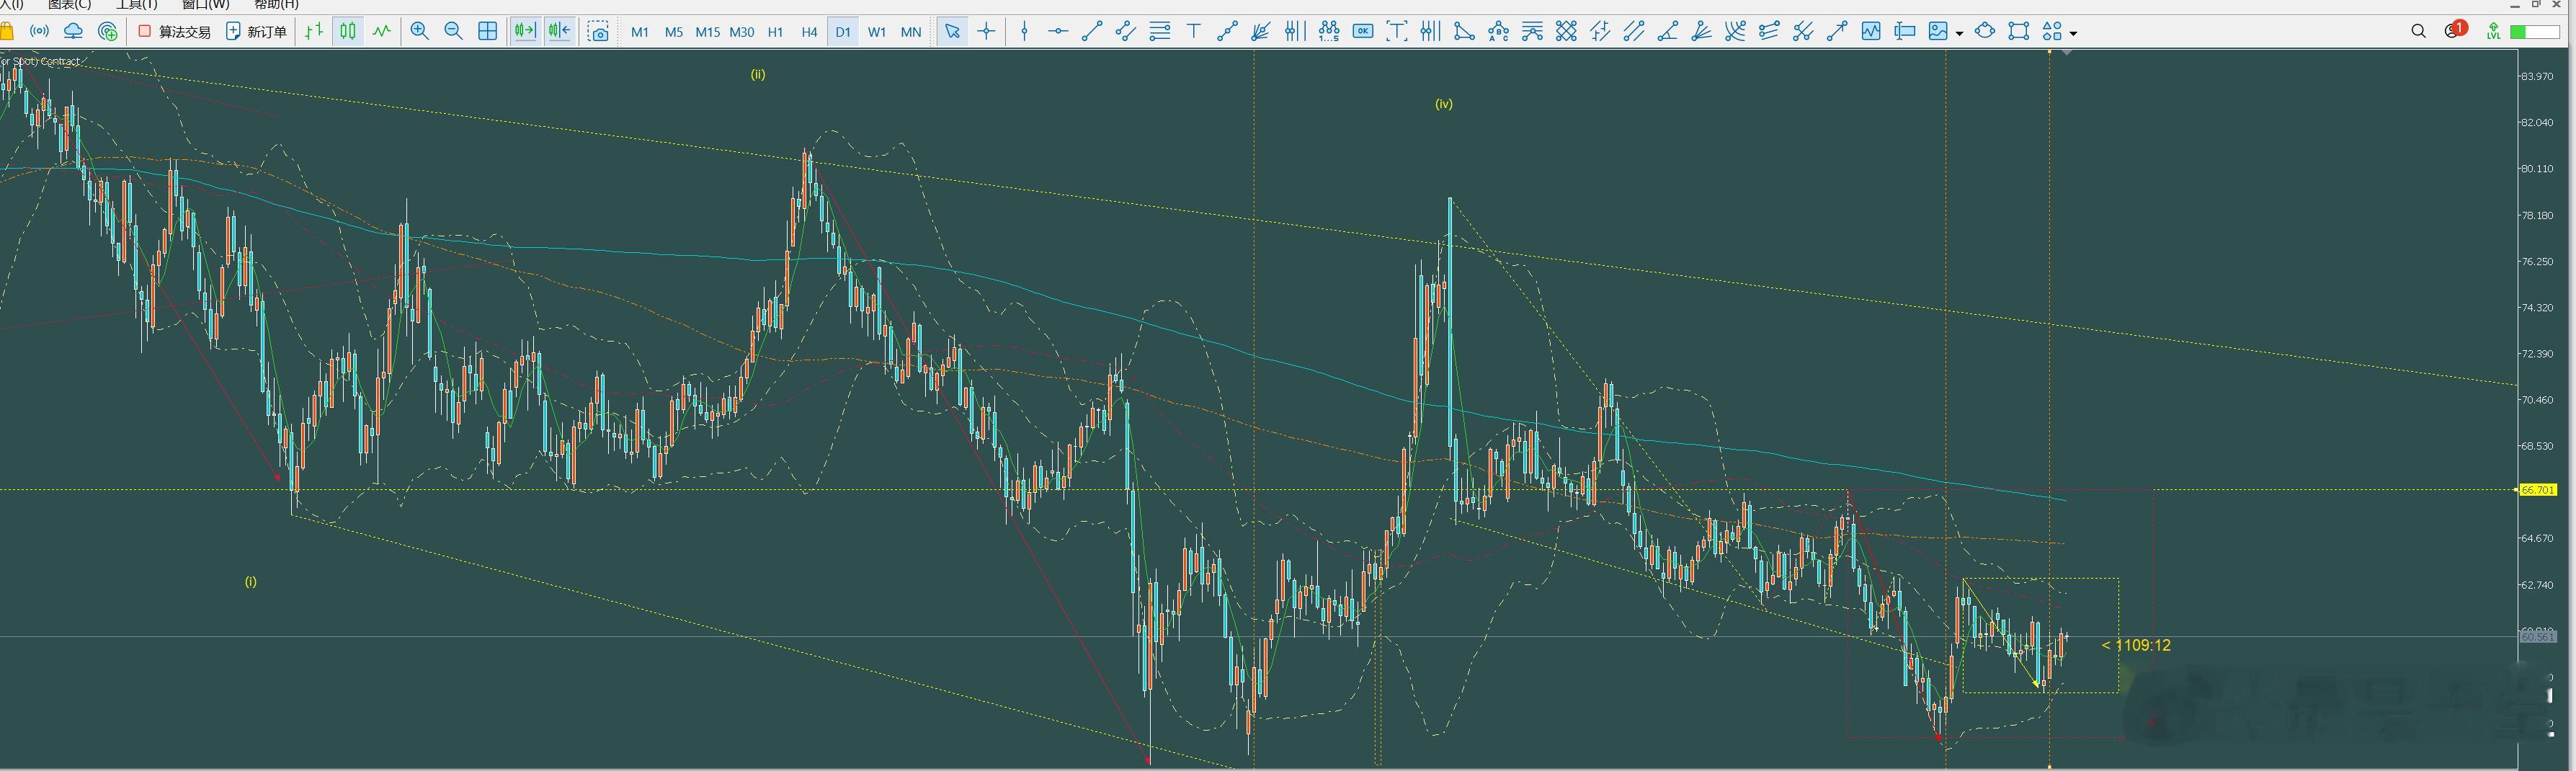Switch timeframe to MN monthly
The height and width of the screenshot is (771, 2576).
(911, 32)
